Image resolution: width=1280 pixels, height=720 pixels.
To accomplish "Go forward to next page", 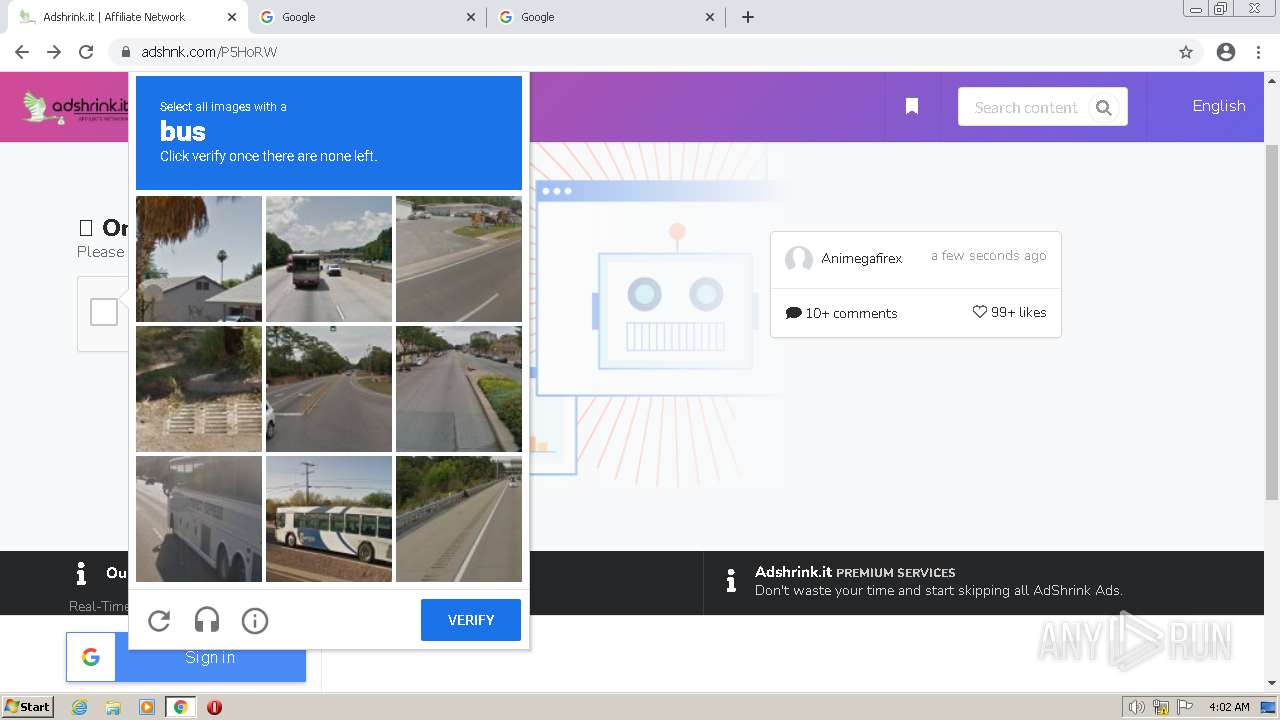I will [x=54, y=52].
